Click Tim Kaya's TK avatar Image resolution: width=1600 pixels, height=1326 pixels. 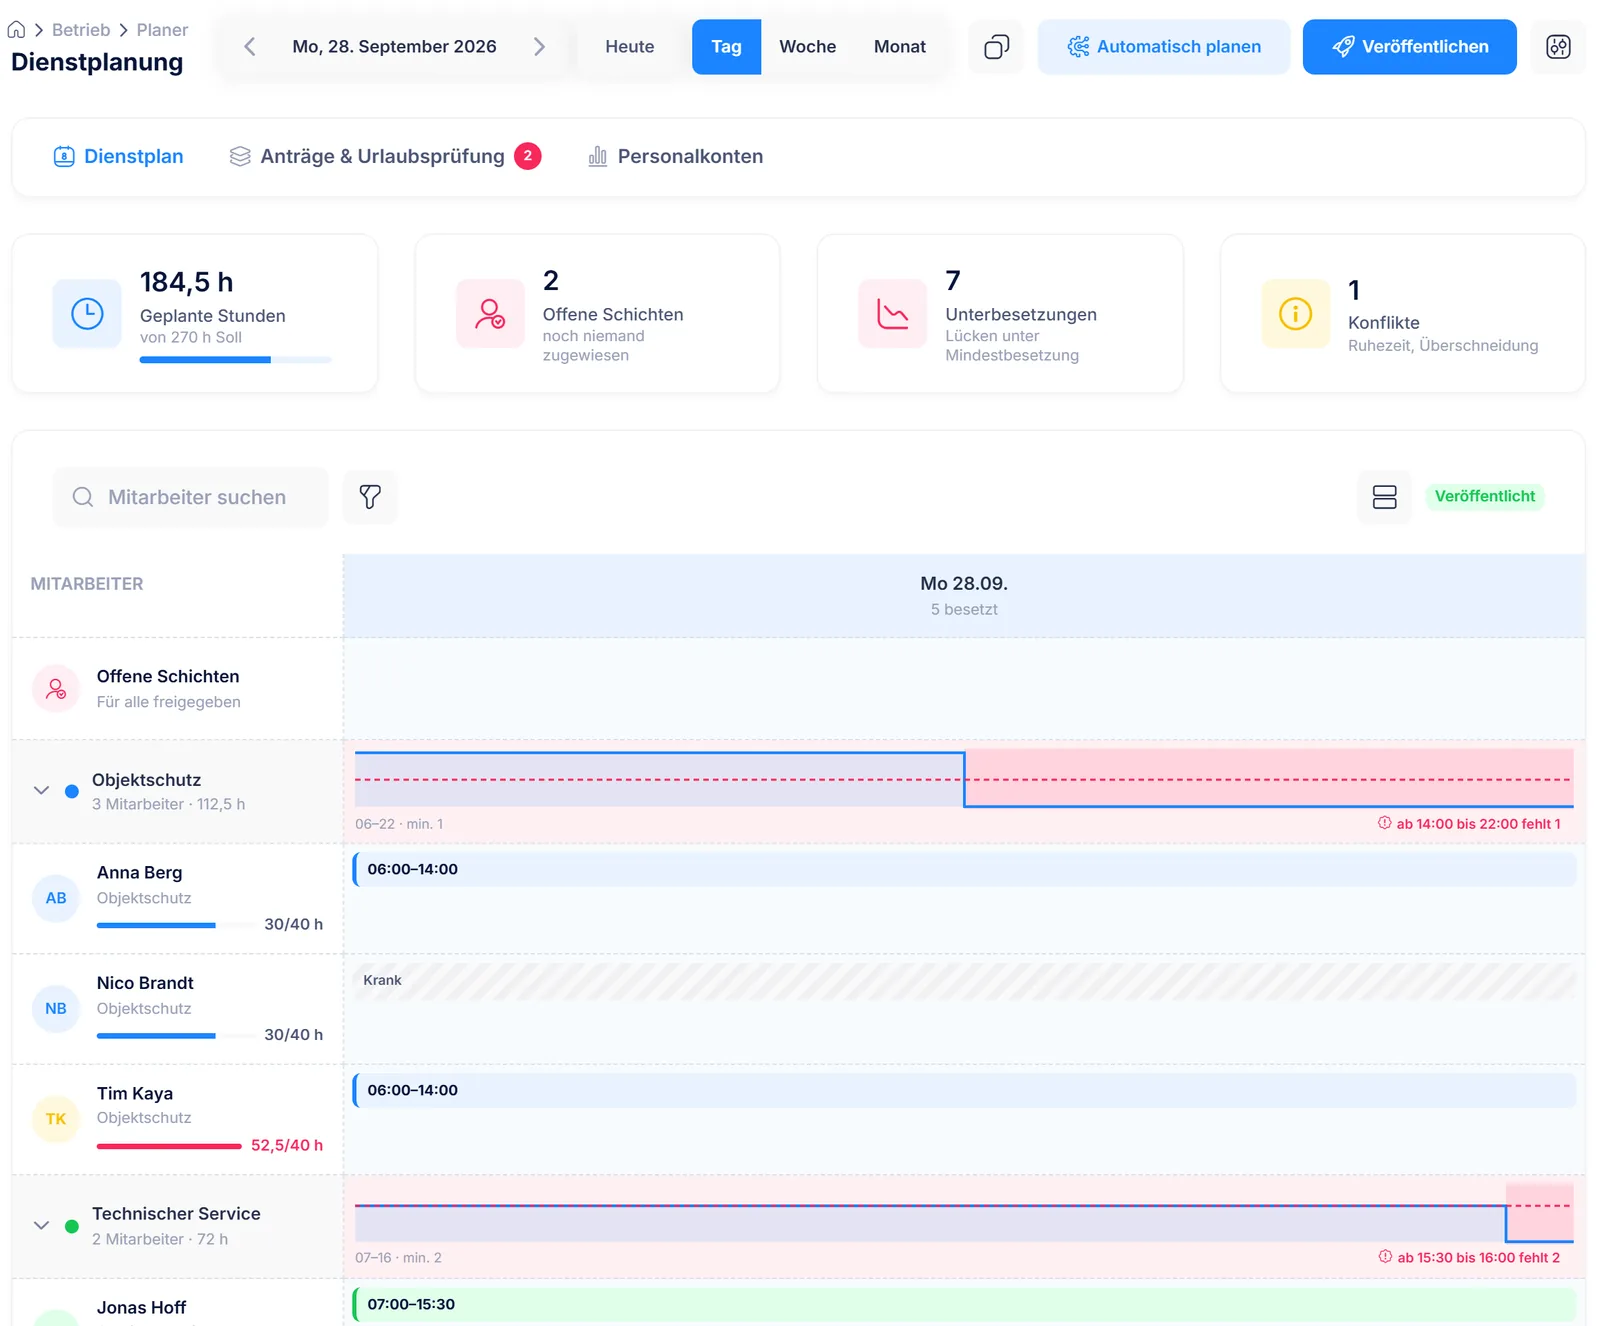click(x=56, y=1119)
